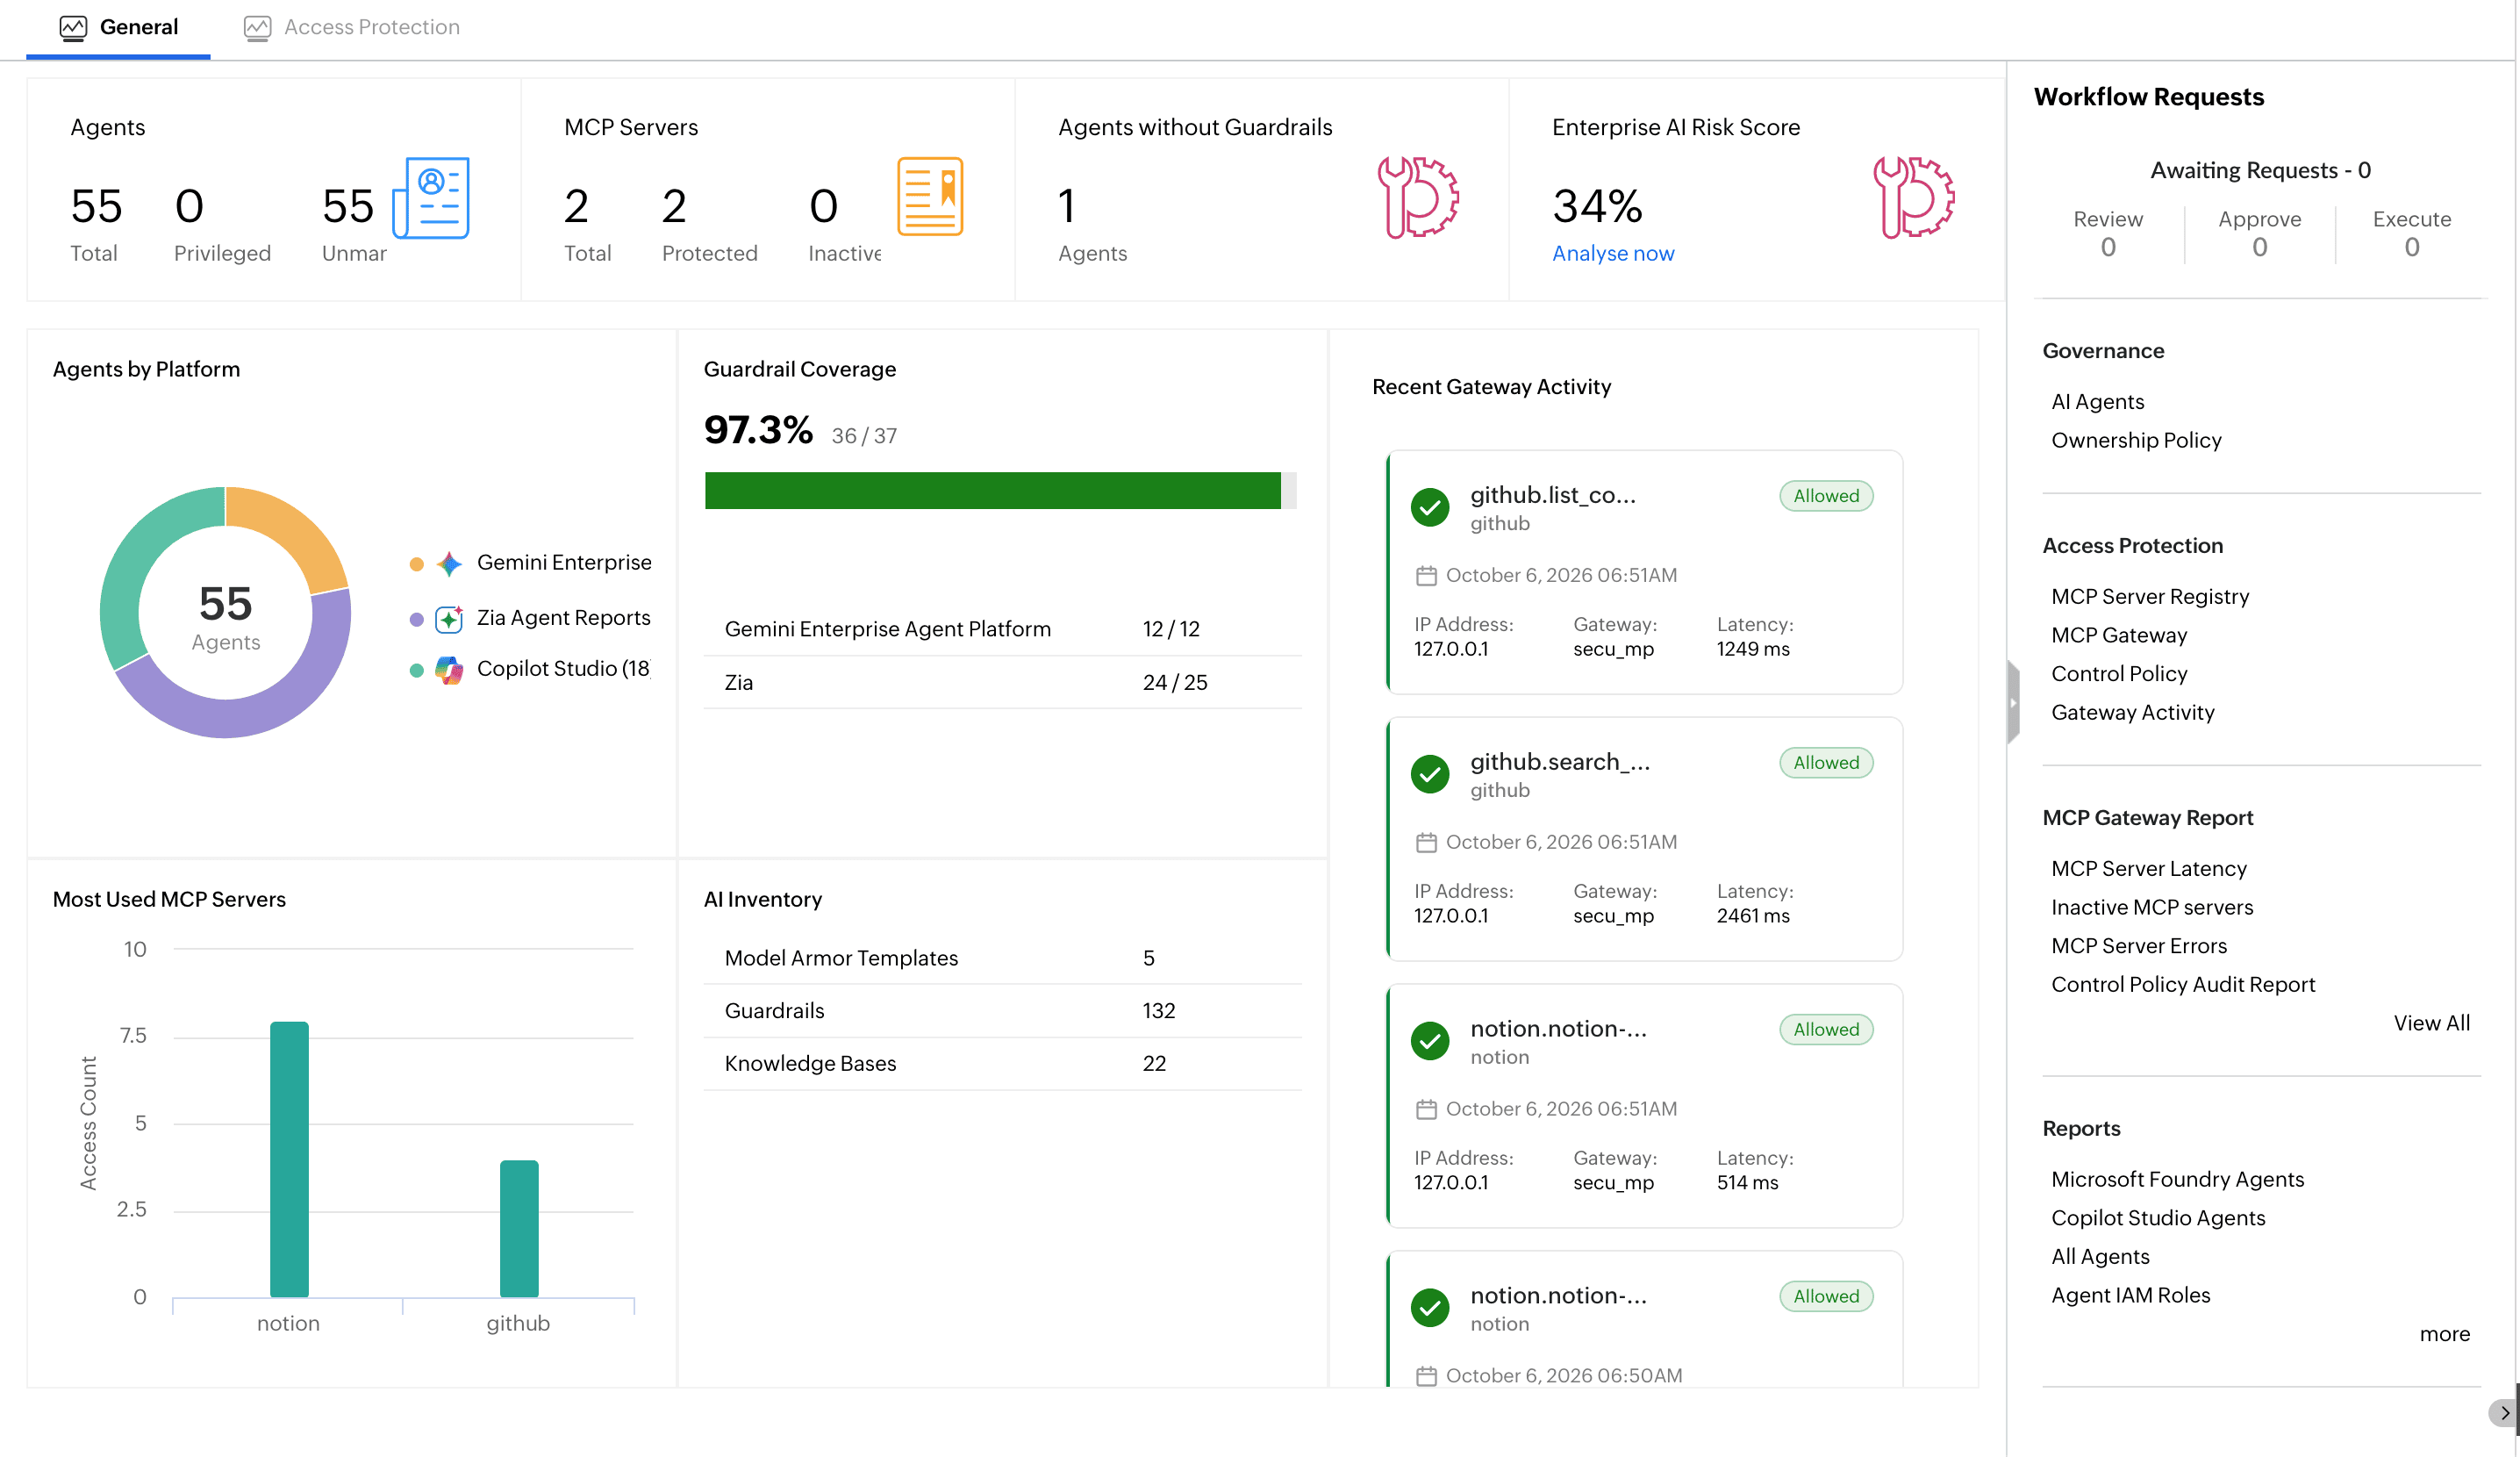Click Gemini Enterprise Agent Platform row

click(1002, 629)
